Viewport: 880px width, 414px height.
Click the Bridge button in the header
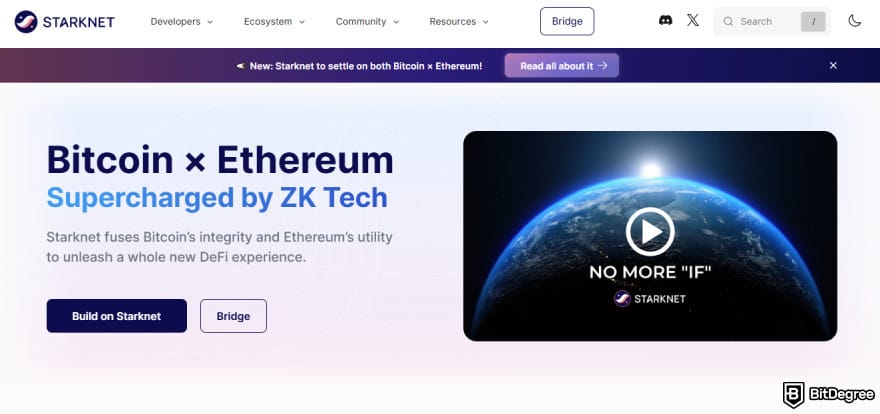pyautogui.click(x=567, y=21)
